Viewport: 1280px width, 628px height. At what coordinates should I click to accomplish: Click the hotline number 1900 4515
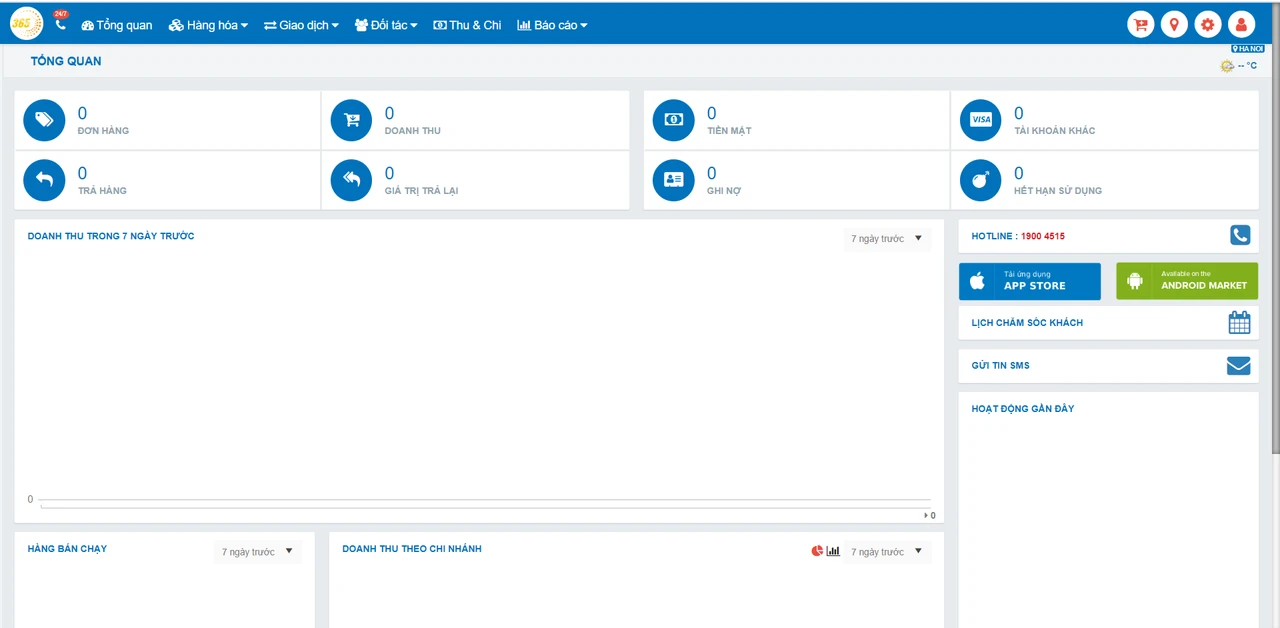pos(1043,237)
